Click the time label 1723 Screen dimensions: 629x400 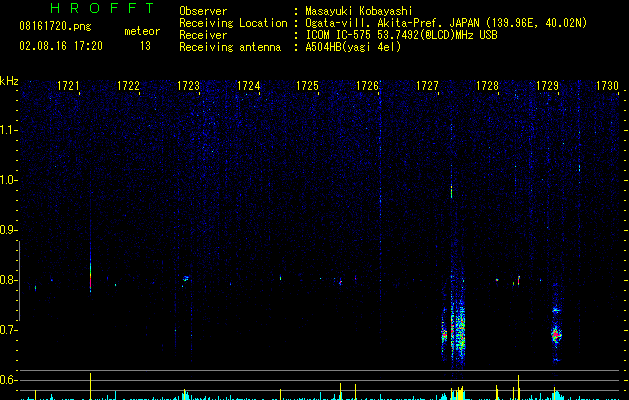tap(189, 86)
